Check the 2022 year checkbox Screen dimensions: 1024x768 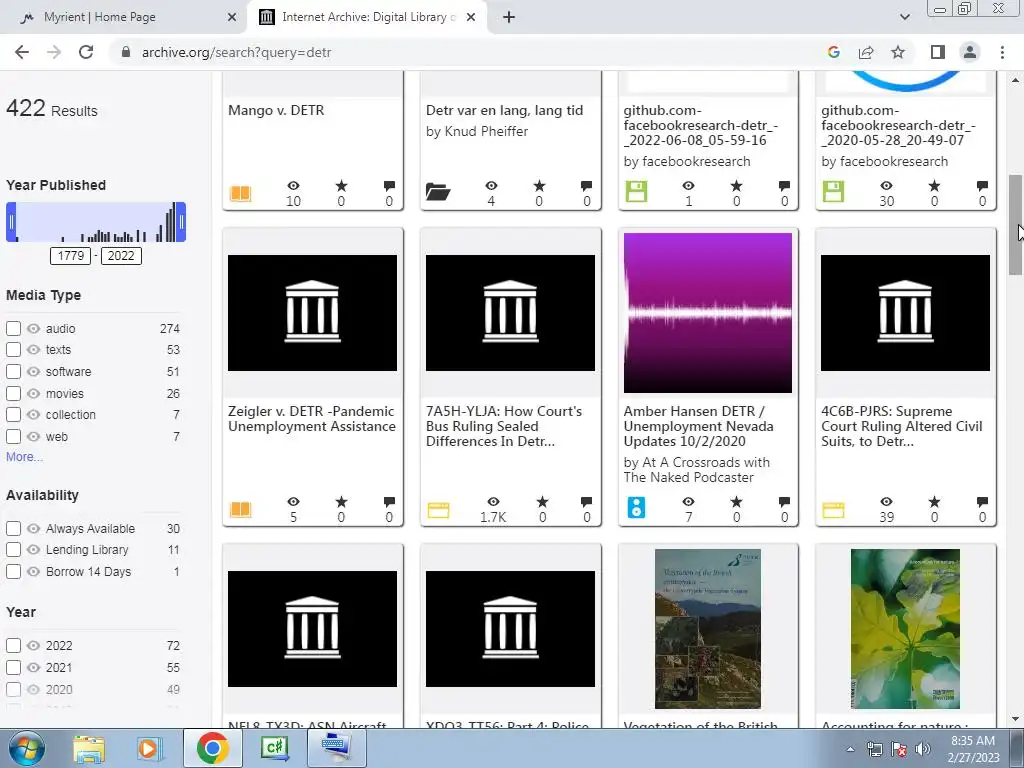point(13,645)
